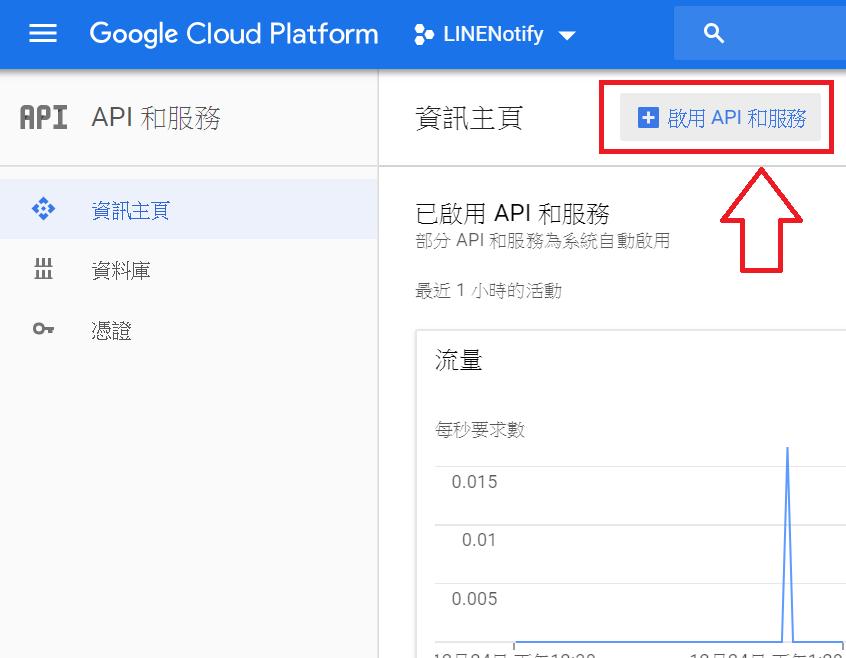The height and width of the screenshot is (658, 846).
Task: Click the 0.01 axis value
Action: 479,540
